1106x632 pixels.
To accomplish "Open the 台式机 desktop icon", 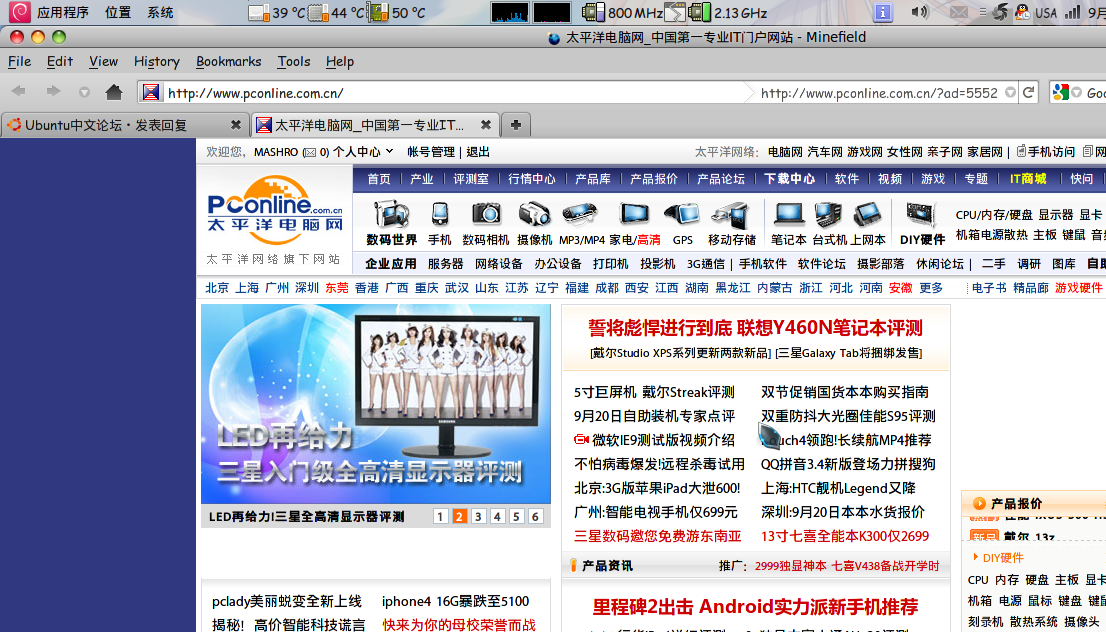I will point(828,214).
